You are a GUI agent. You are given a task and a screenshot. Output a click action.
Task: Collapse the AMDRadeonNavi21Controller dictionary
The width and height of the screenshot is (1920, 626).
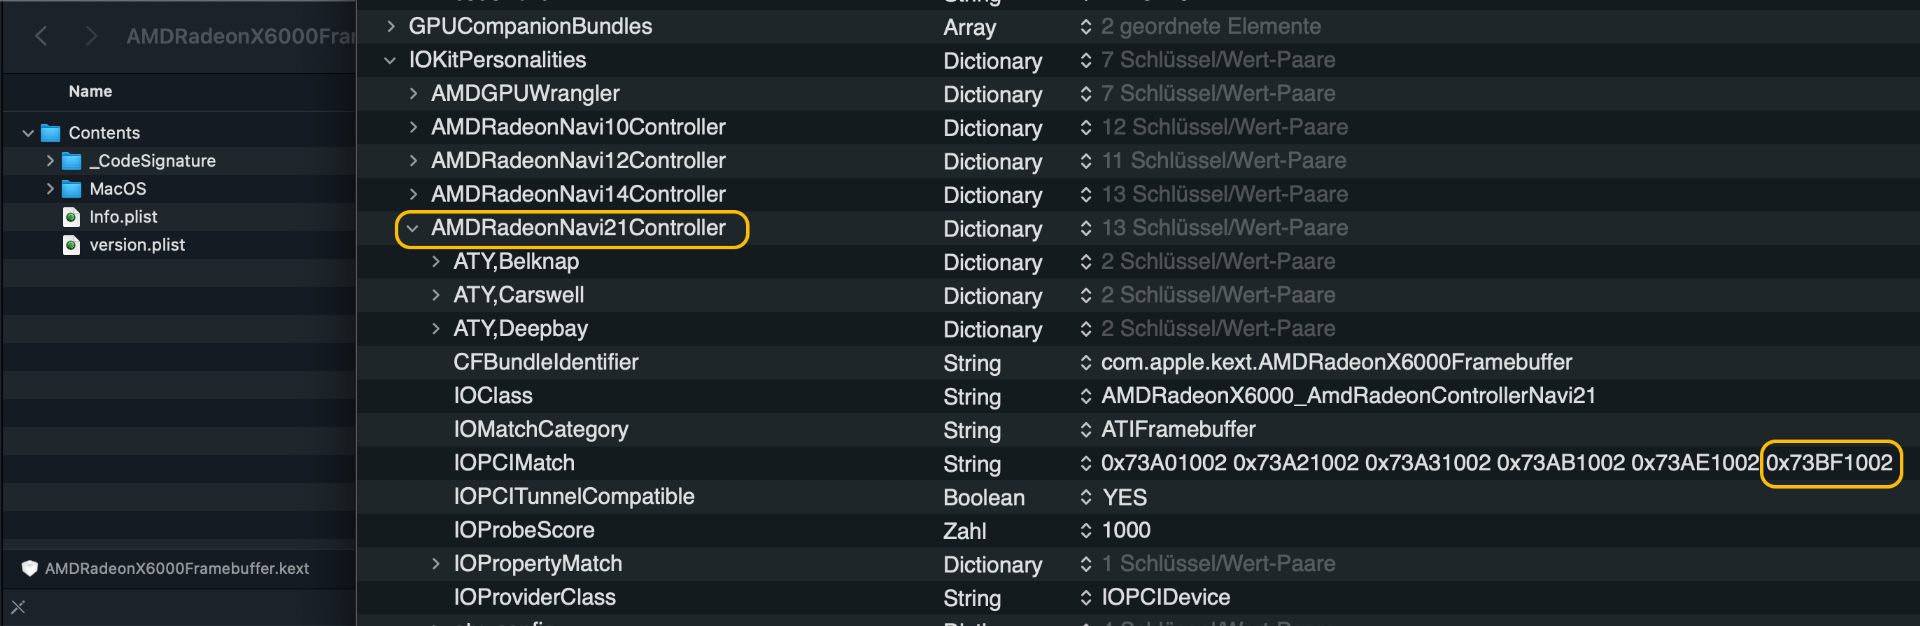tap(412, 228)
